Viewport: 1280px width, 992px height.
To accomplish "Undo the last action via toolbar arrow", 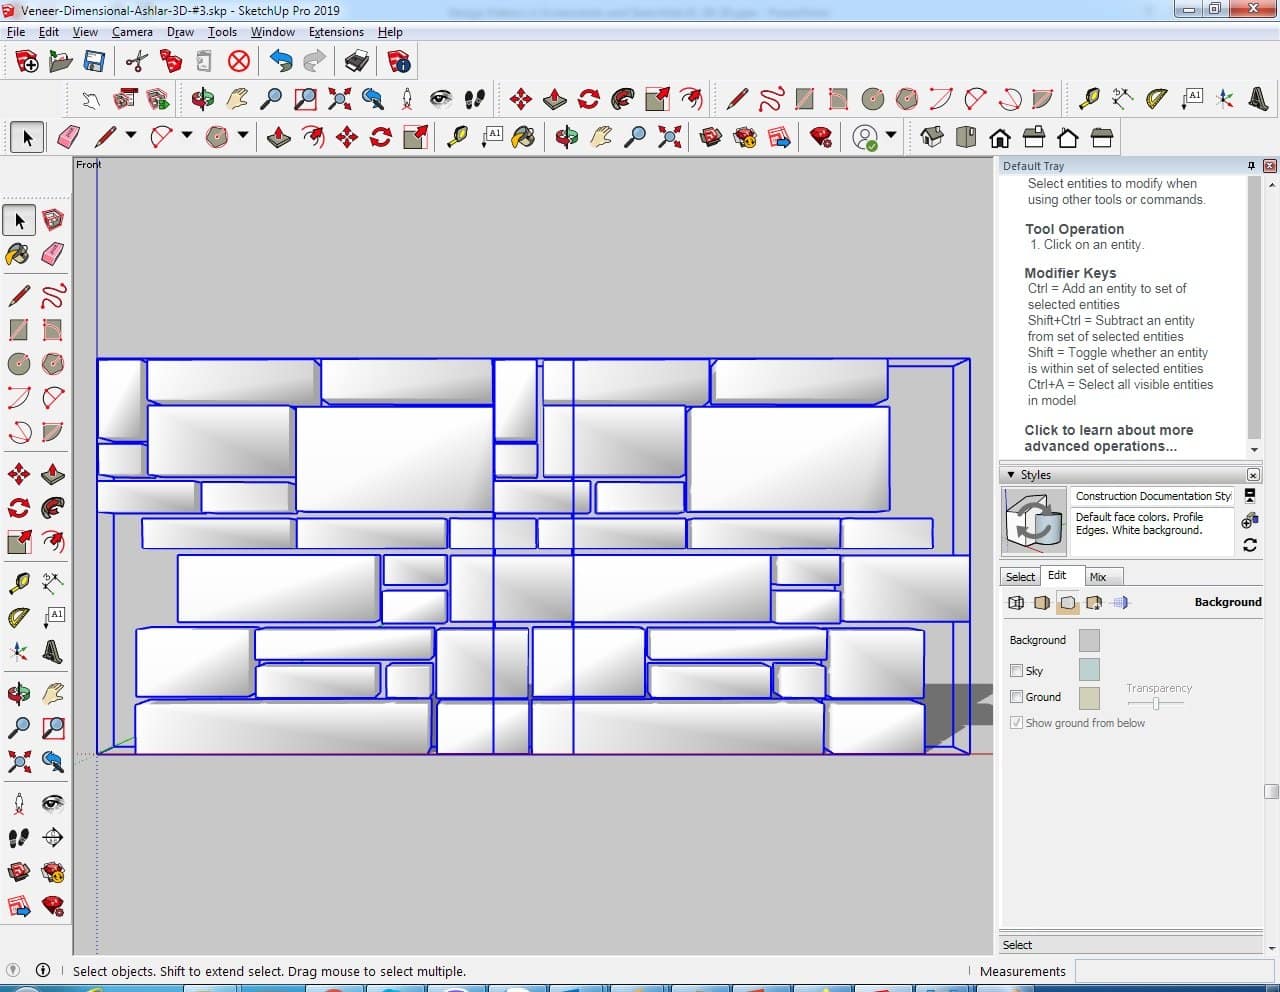I will tap(281, 62).
